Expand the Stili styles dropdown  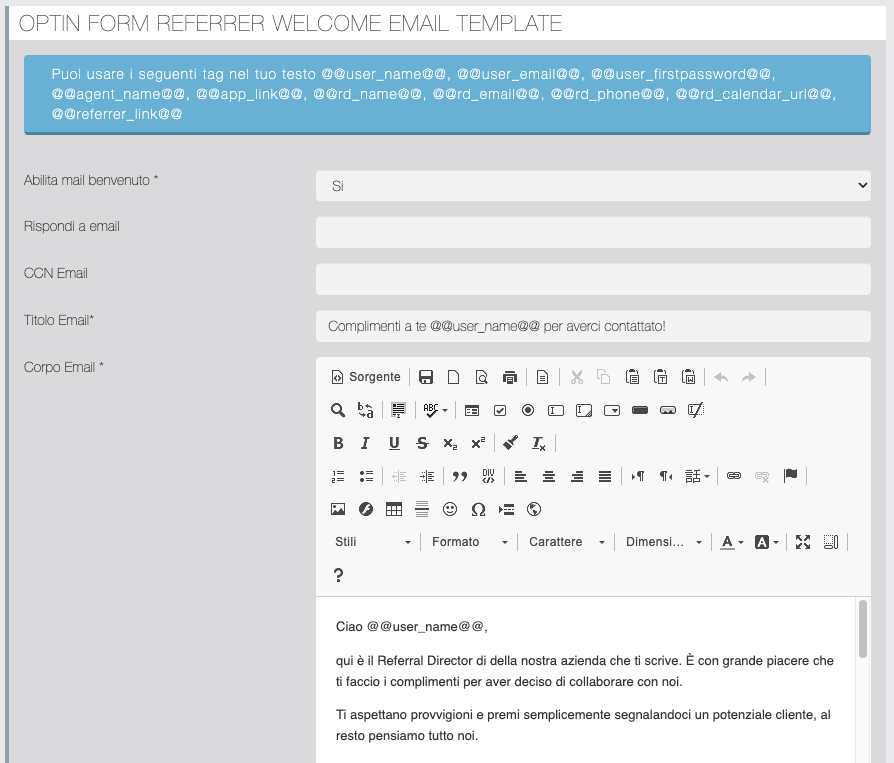coord(373,542)
